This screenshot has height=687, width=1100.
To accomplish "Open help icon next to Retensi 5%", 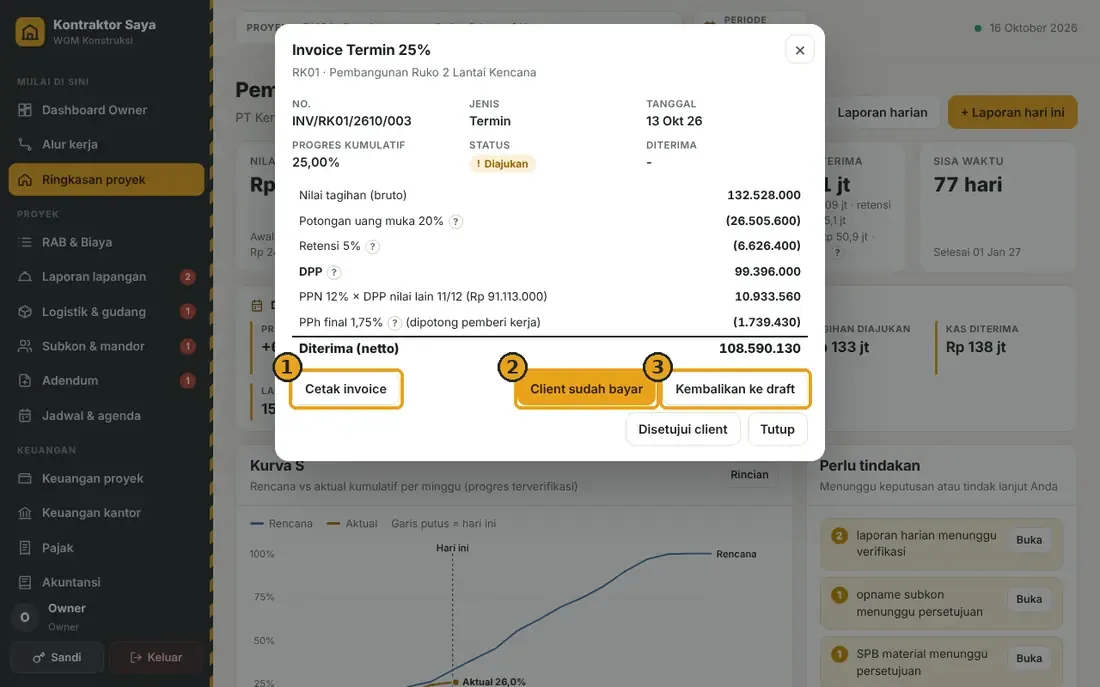I will (x=373, y=246).
